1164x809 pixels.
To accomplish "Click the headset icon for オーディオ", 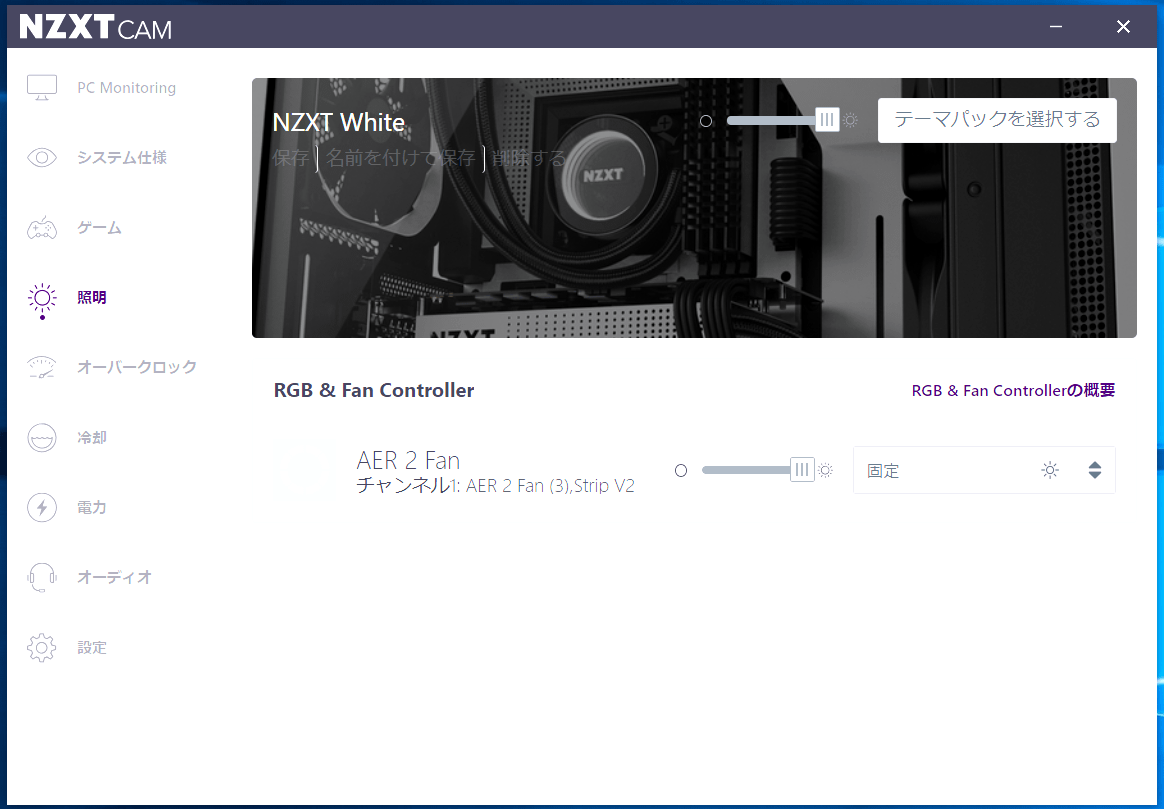I will (x=42, y=577).
